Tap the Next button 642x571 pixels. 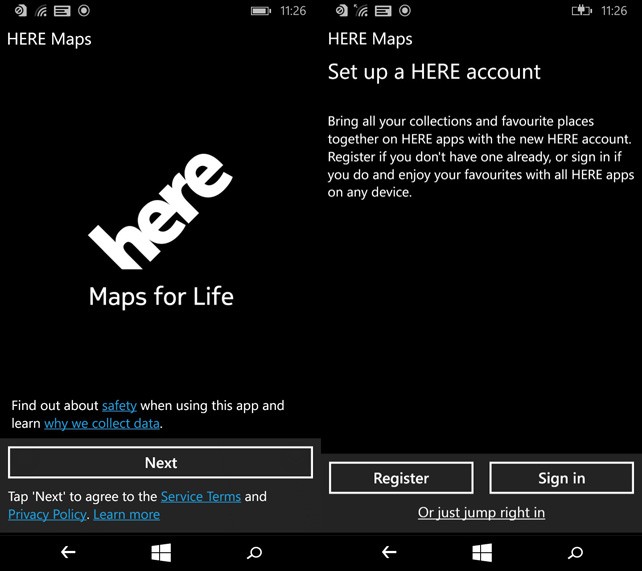point(160,463)
